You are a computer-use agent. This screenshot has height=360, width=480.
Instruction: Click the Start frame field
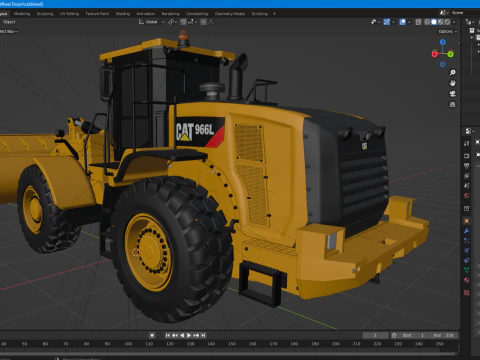click(413, 335)
